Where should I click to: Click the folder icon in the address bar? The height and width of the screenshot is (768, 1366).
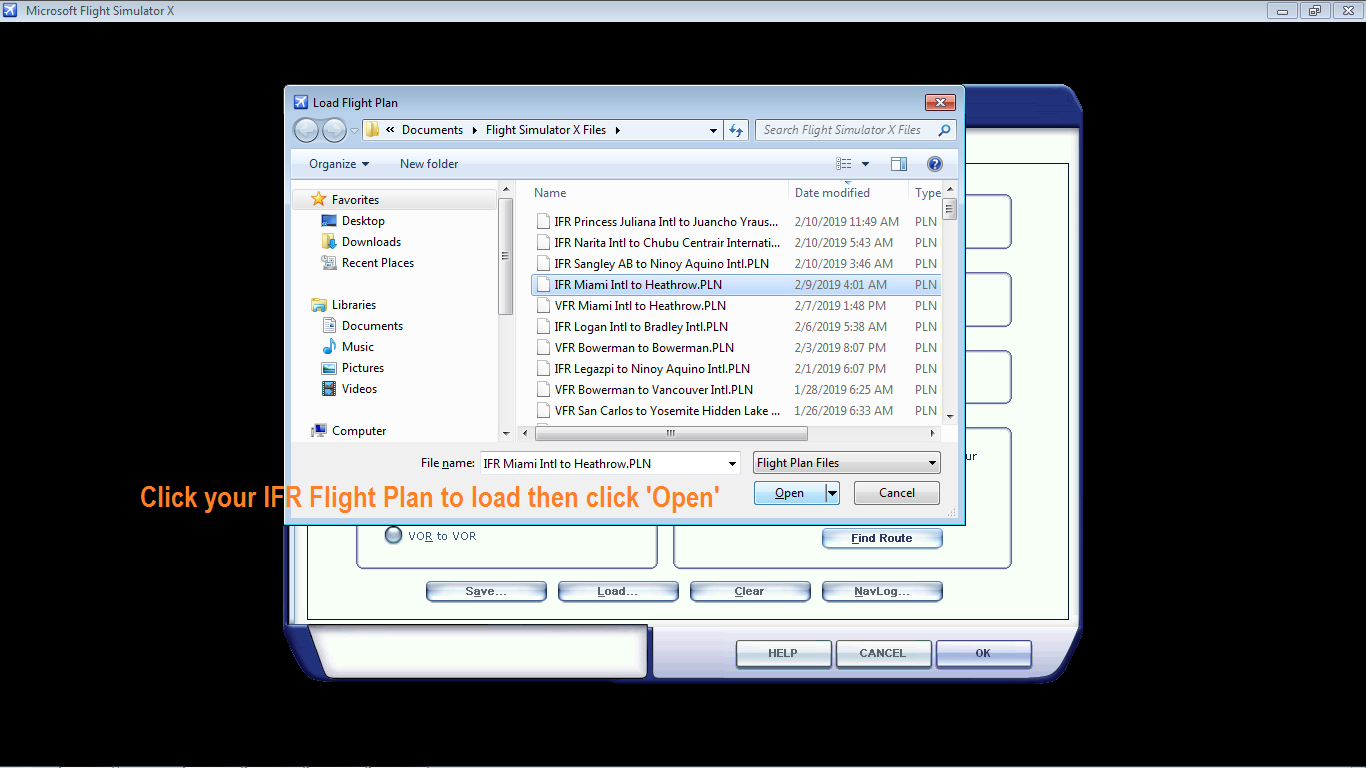[x=371, y=130]
